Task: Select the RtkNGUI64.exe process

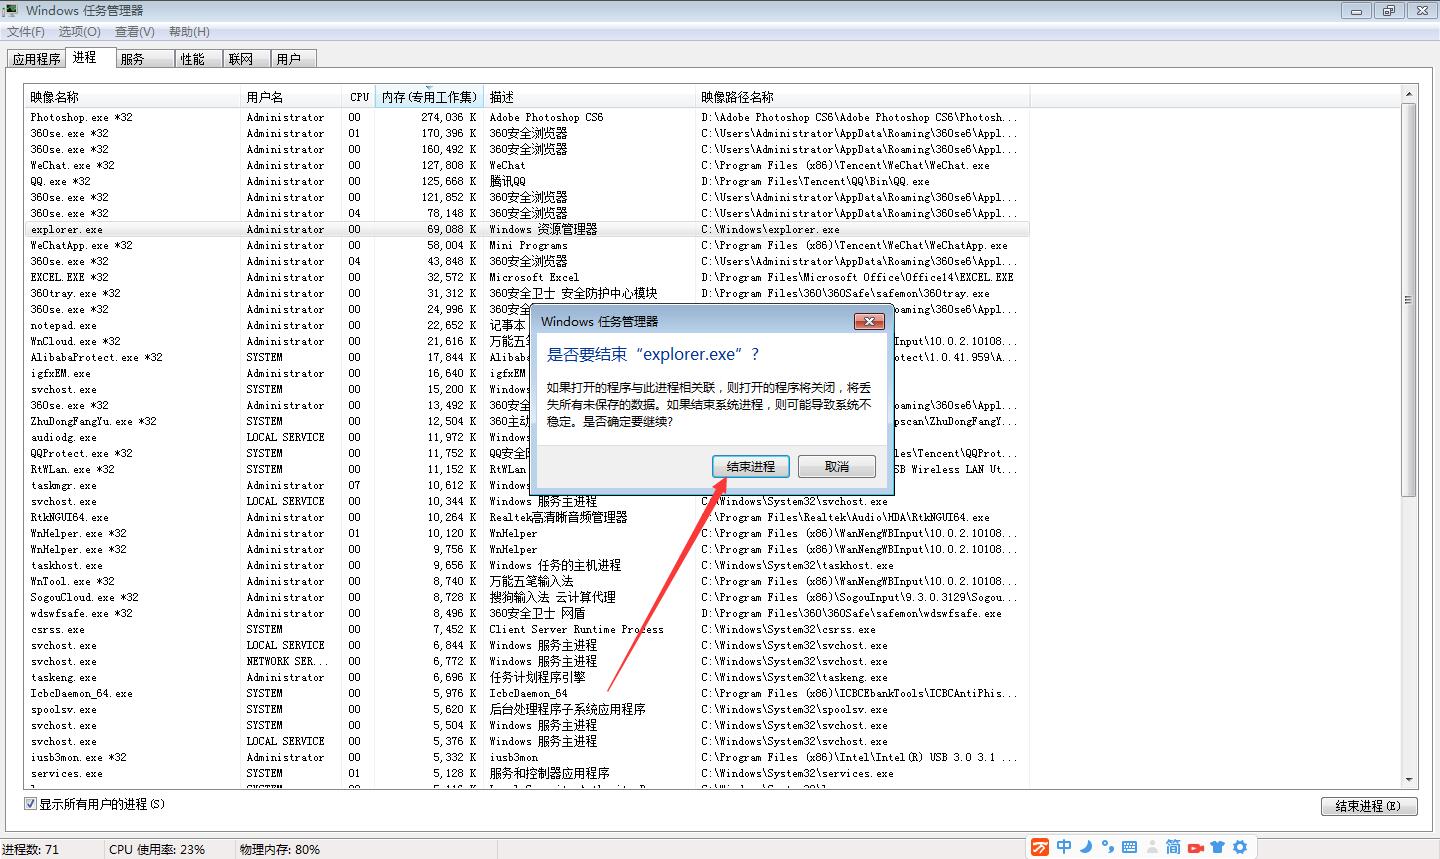Action: pyautogui.click(x=527, y=517)
